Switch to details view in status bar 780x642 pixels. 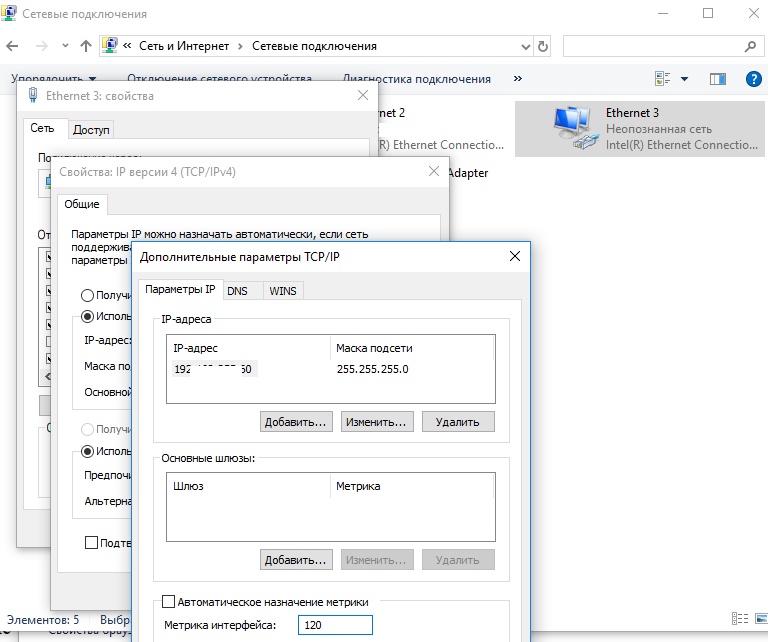pos(740,618)
